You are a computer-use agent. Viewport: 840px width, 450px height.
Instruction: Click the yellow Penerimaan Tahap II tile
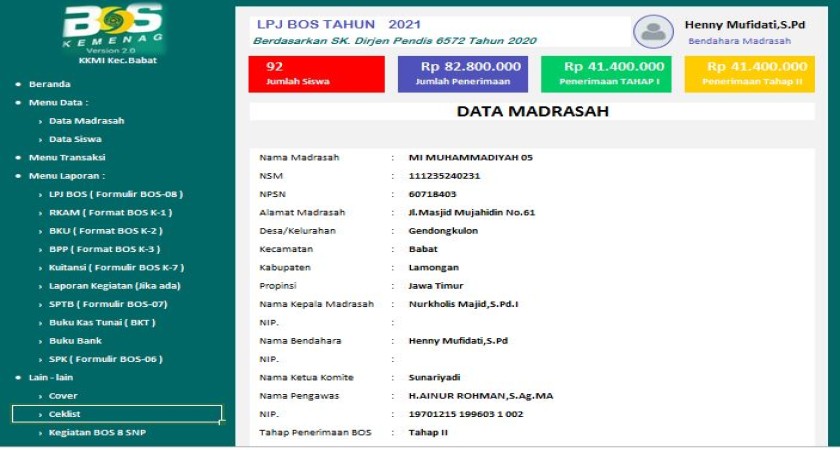point(749,74)
